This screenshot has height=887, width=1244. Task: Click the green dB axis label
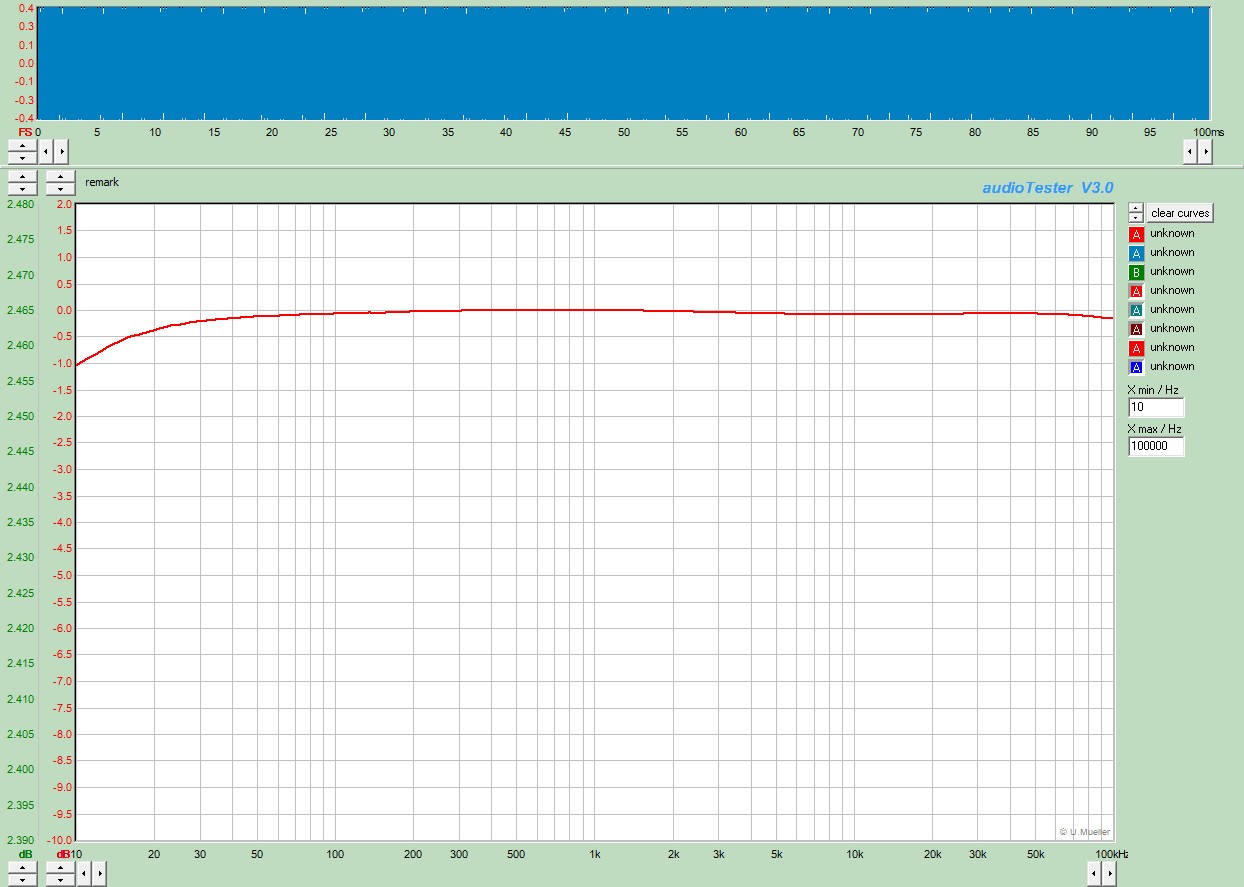tap(25, 854)
